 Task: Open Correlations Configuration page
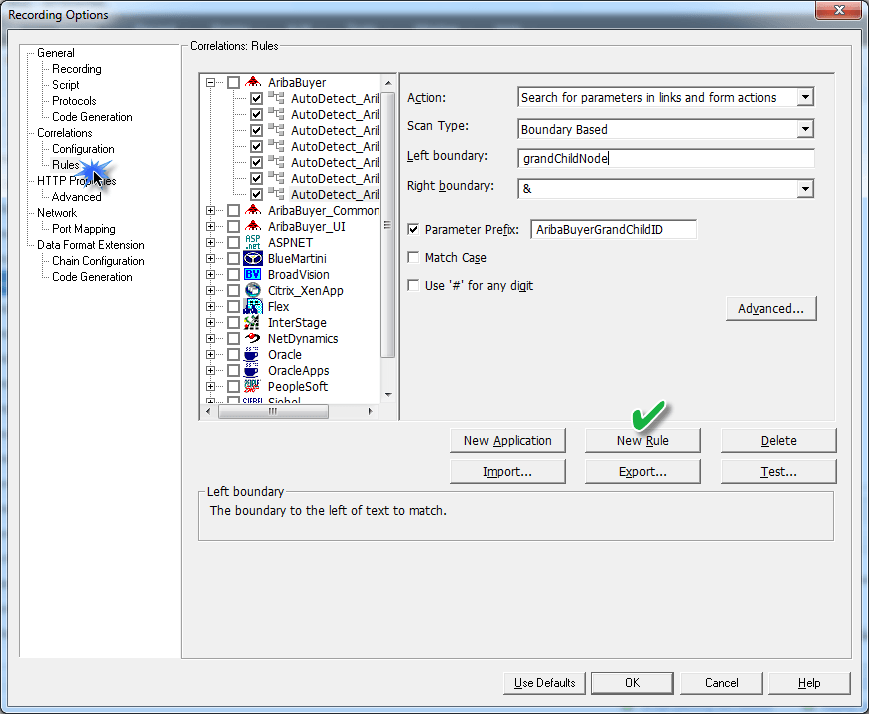pyautogui.click(x=83, y=149)
